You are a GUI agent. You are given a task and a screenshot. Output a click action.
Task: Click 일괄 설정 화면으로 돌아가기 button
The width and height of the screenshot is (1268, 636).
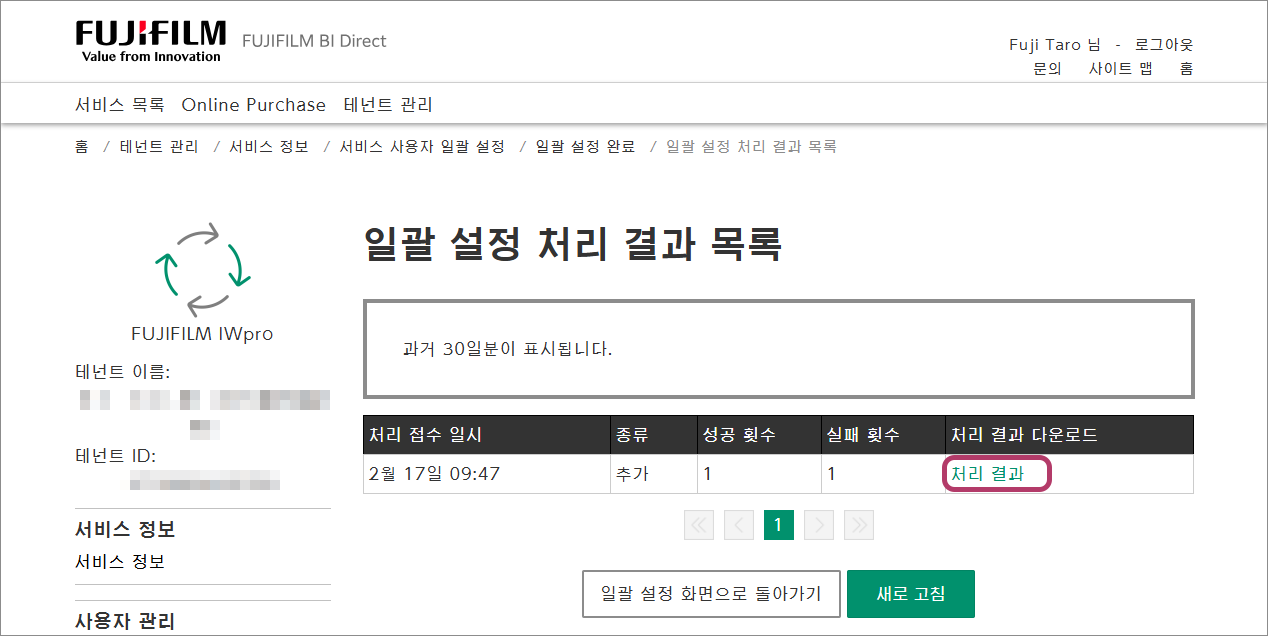711,594
